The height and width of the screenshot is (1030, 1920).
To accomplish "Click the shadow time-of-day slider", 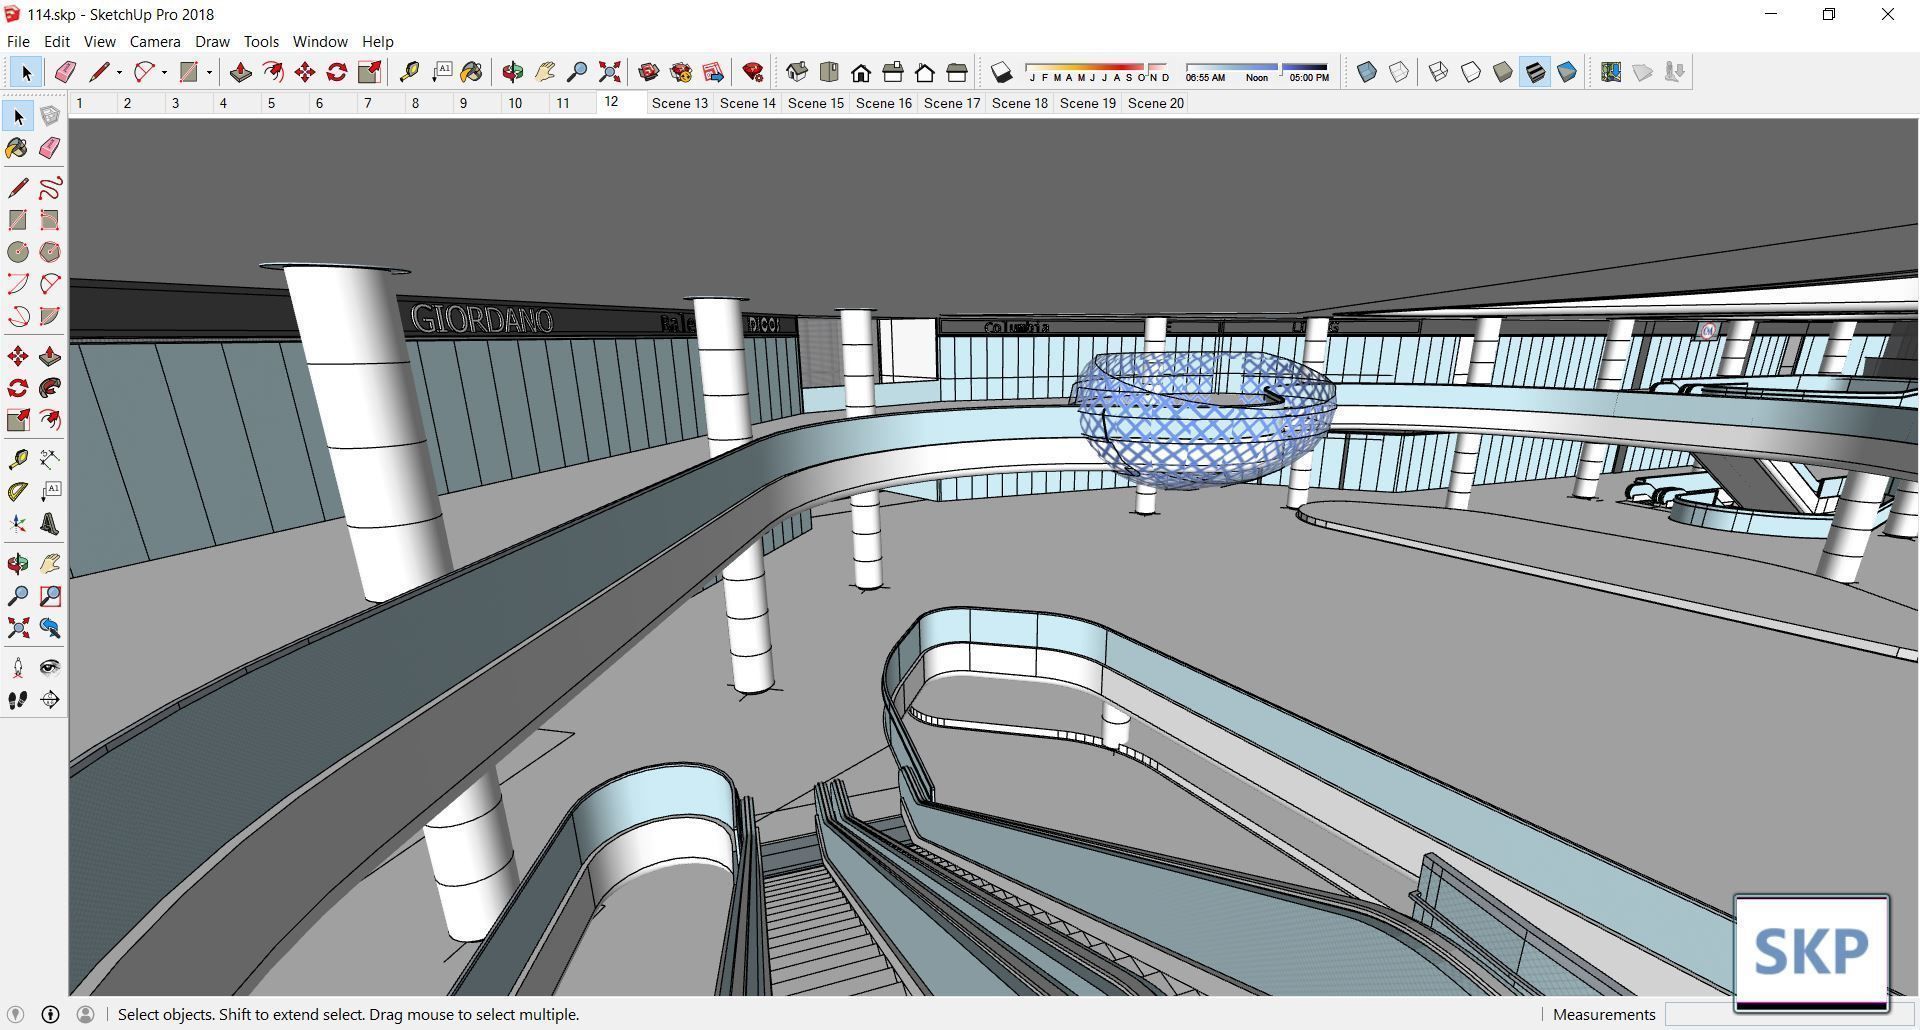I will click(x=1257, y=72).
